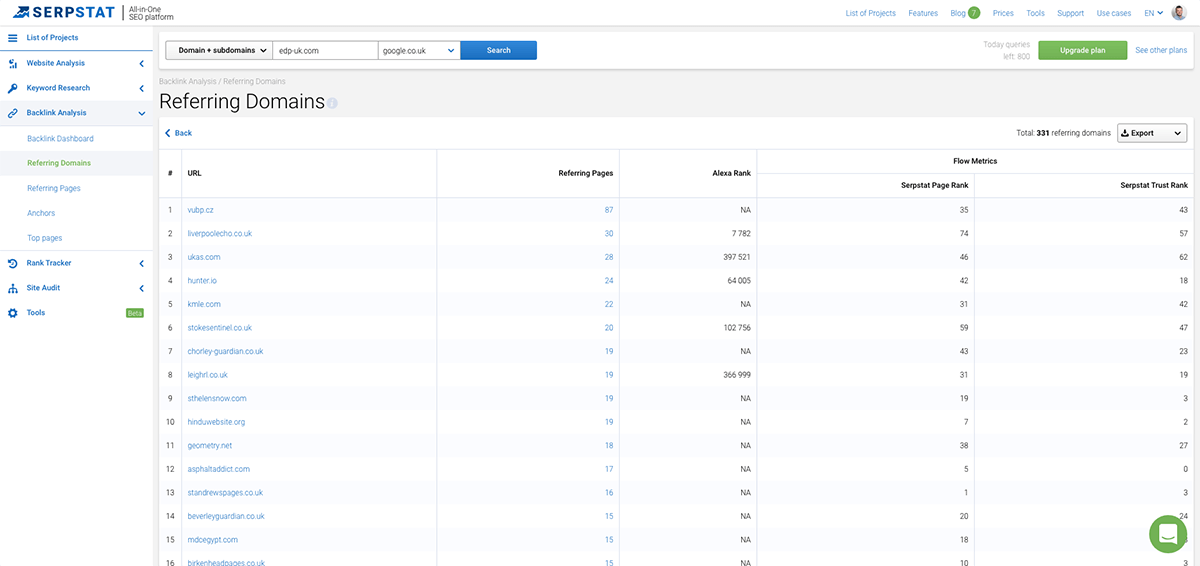
Task: Open the geometry.net domain link
Action: point(209,446)
